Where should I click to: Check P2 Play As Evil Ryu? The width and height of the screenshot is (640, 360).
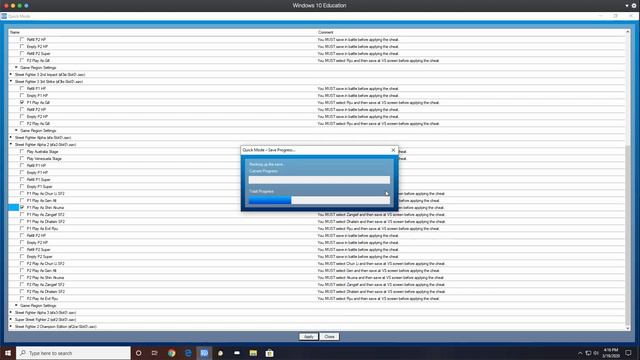pos(22,298)
